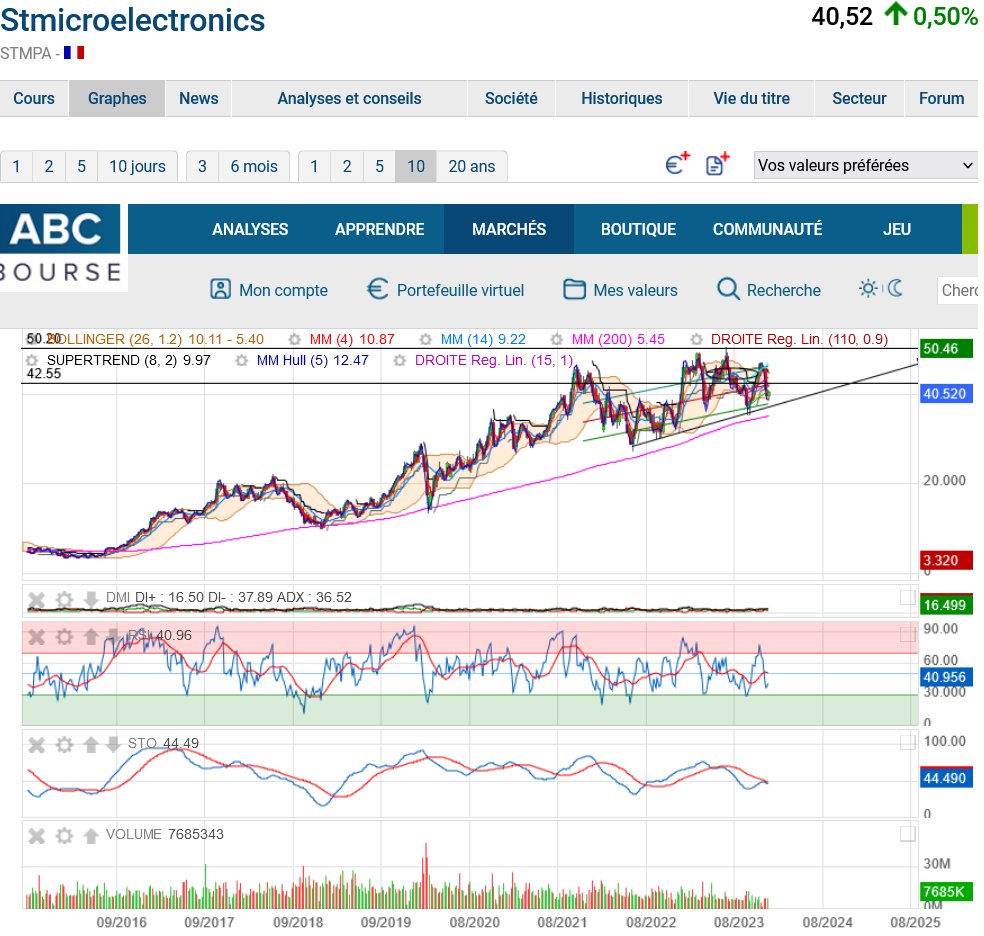Open STO panel settings gear
The height and width of the screenshot is (936, 984).
coord(64,745)
